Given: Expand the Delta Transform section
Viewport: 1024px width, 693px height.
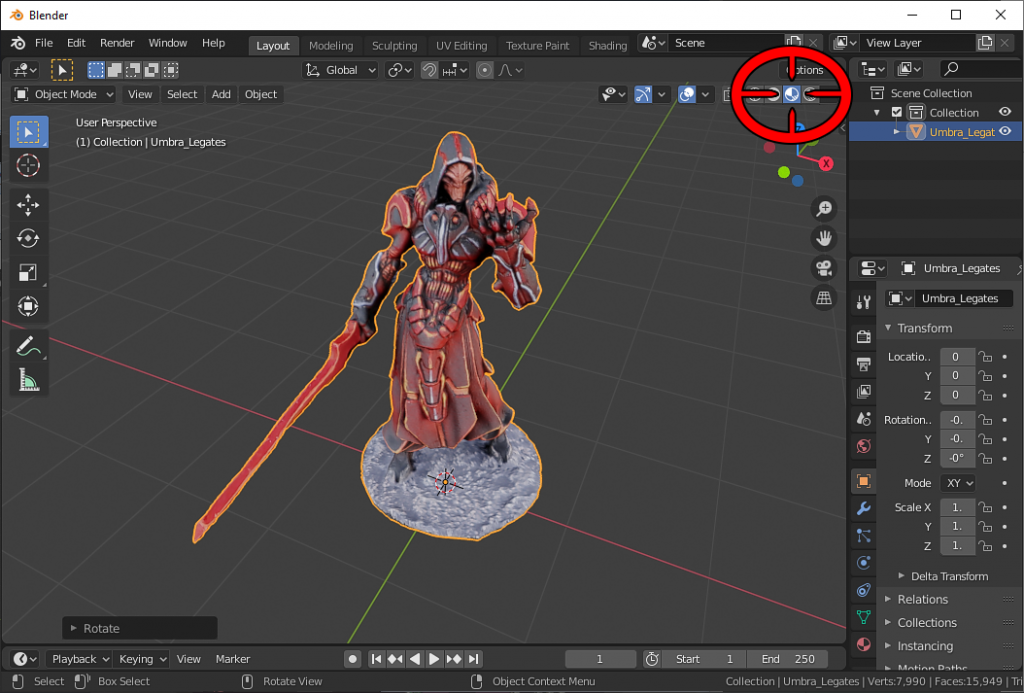Looking at the screenshot, I should (947, 575).
